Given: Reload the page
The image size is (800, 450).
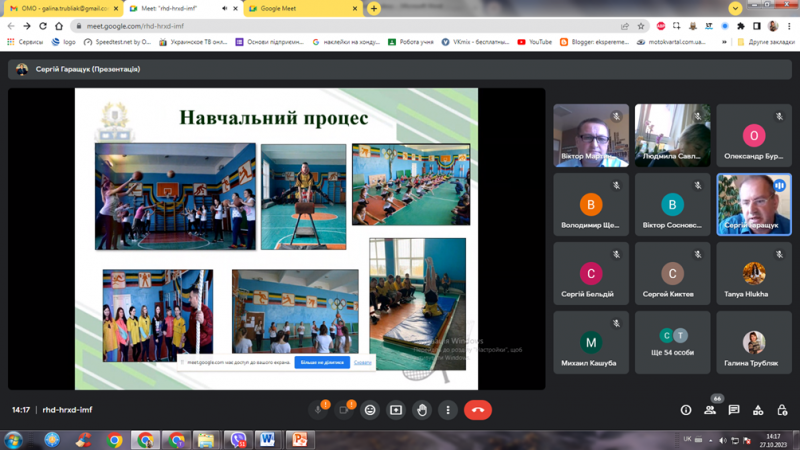Looking at the screenshot, I should (43, 26).
